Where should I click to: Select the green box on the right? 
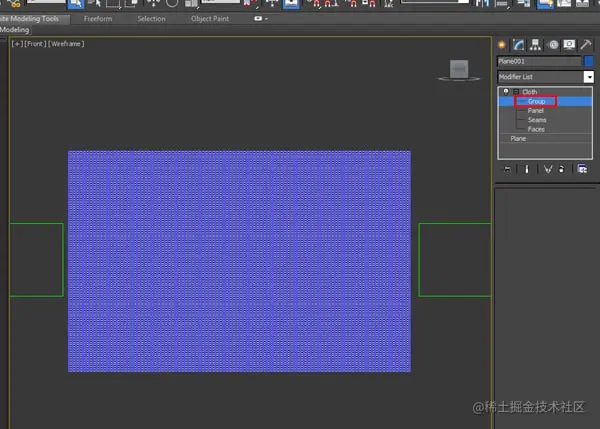pos(455,260)
